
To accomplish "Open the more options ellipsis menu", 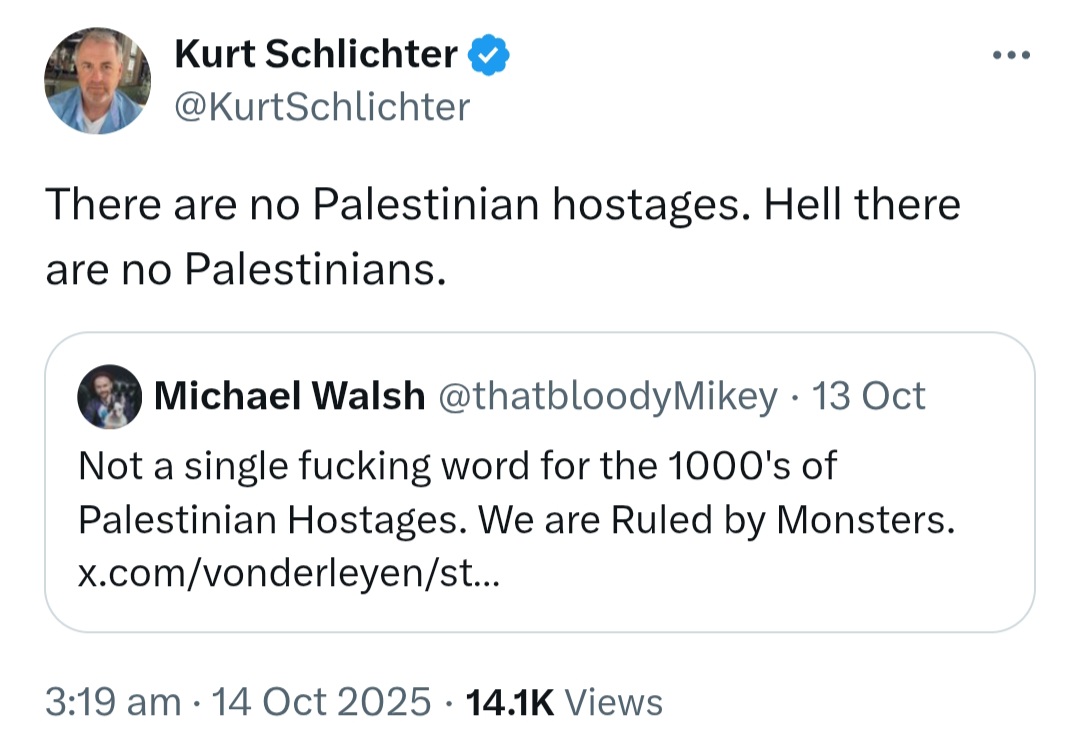I will point(1009,54).
